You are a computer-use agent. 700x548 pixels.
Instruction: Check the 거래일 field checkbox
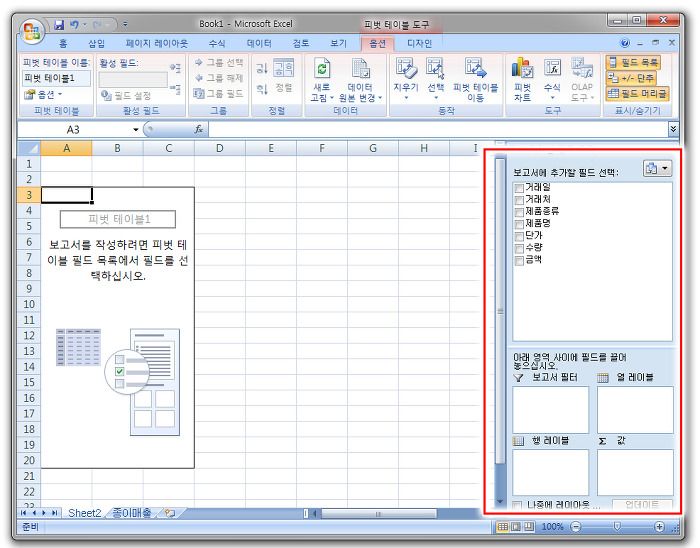[519, 188]
